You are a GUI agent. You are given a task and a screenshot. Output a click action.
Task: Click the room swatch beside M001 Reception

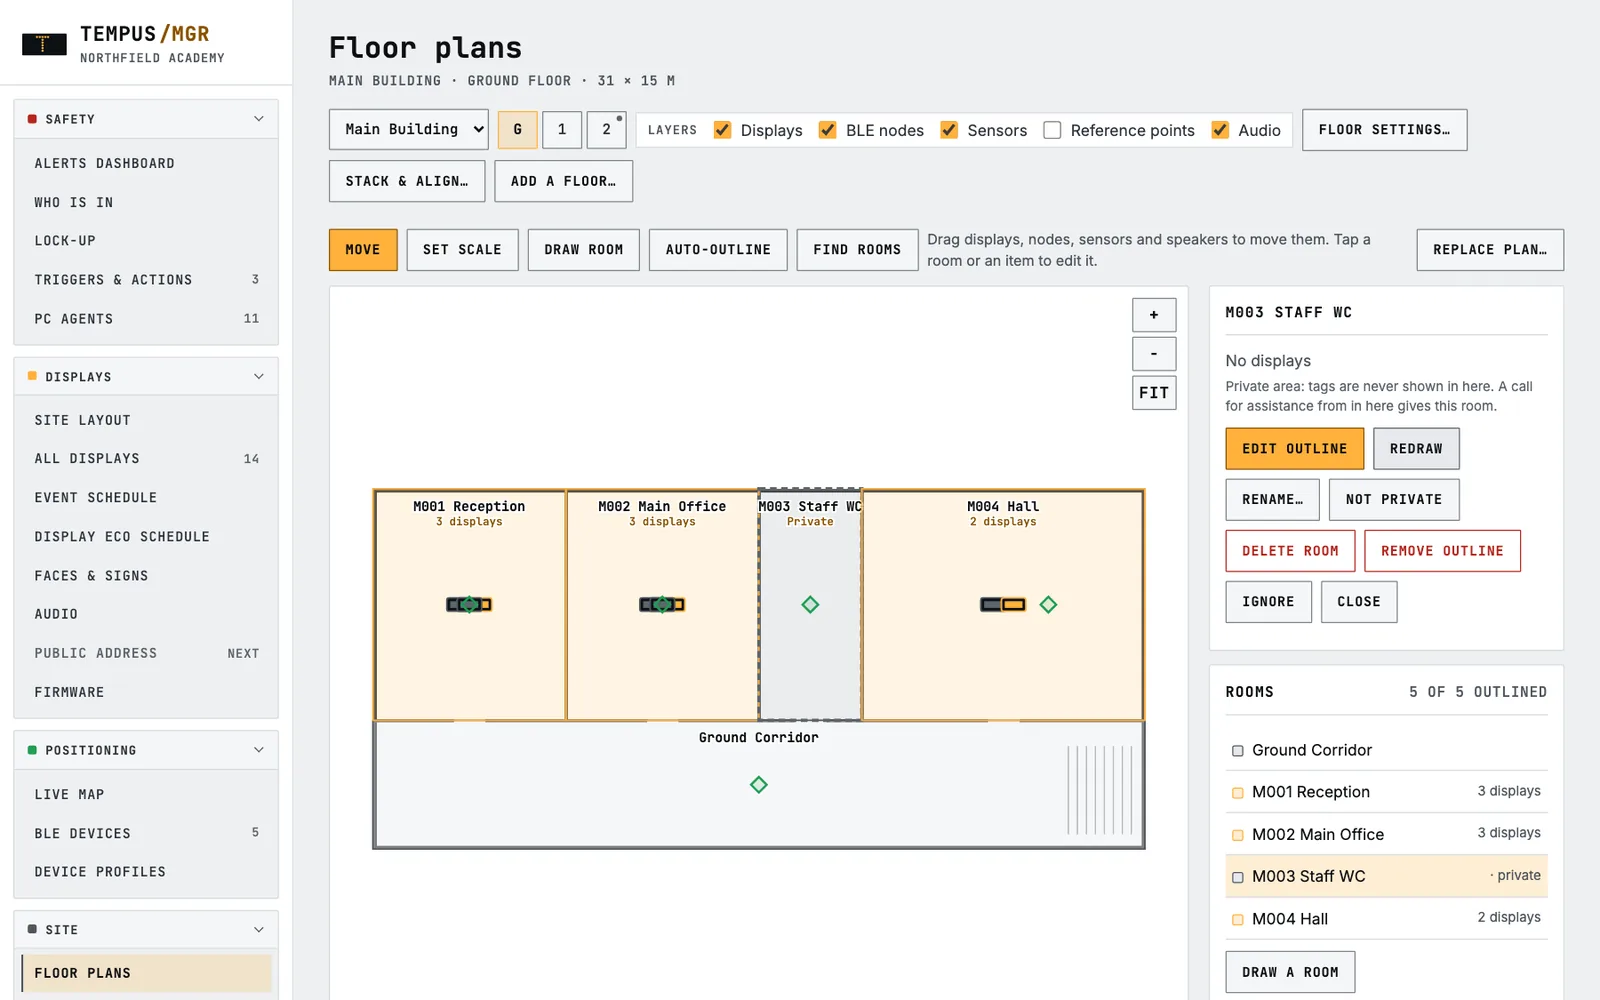pos(1238,793)
